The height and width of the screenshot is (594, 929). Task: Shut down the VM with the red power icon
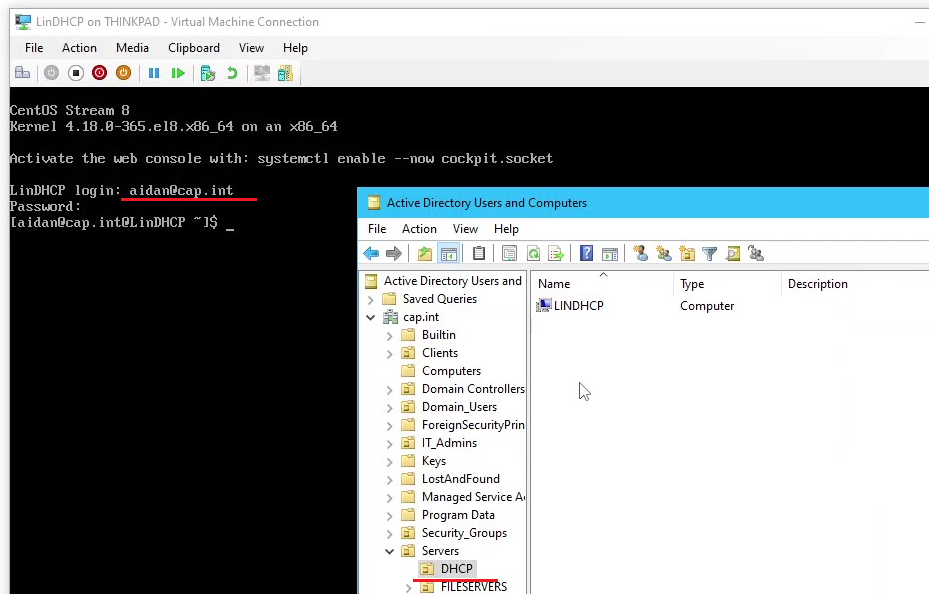(x=100, y=73)
